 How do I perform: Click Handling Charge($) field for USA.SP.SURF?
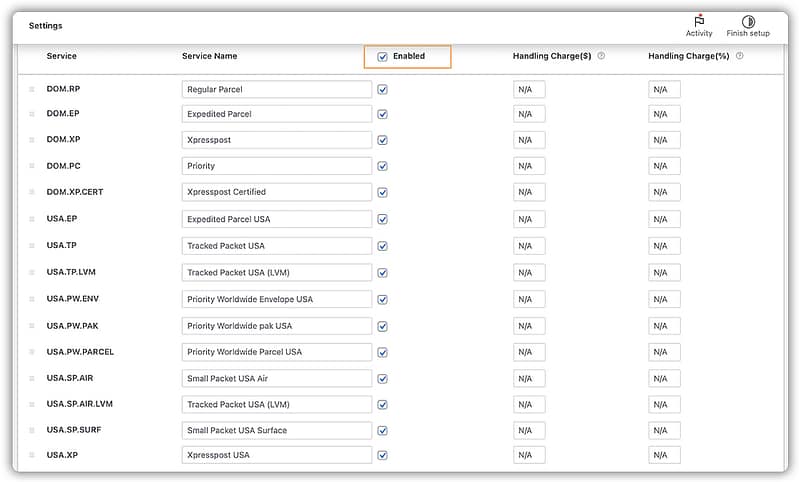pos(529,431)
